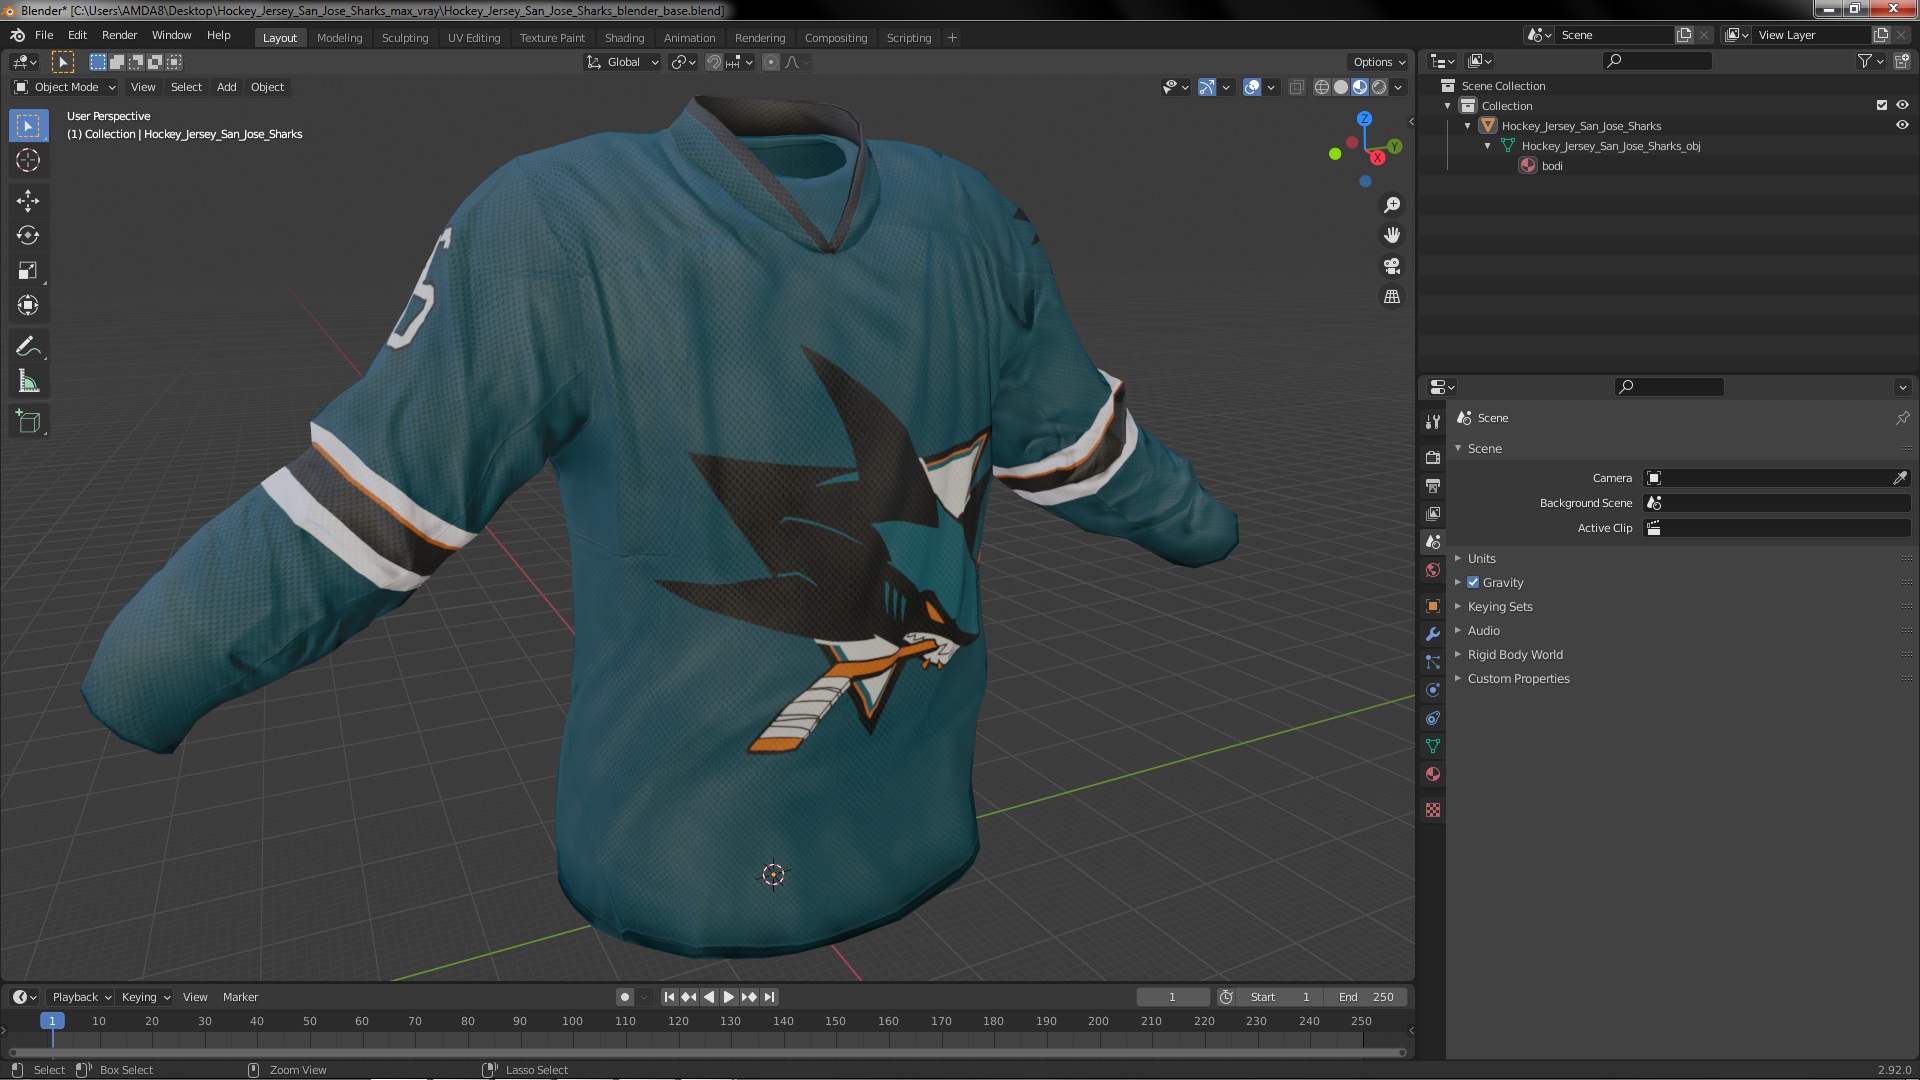Switch to wireframe viewport shading
The image size is (1920, 1080).
(x=1322, y=87)
